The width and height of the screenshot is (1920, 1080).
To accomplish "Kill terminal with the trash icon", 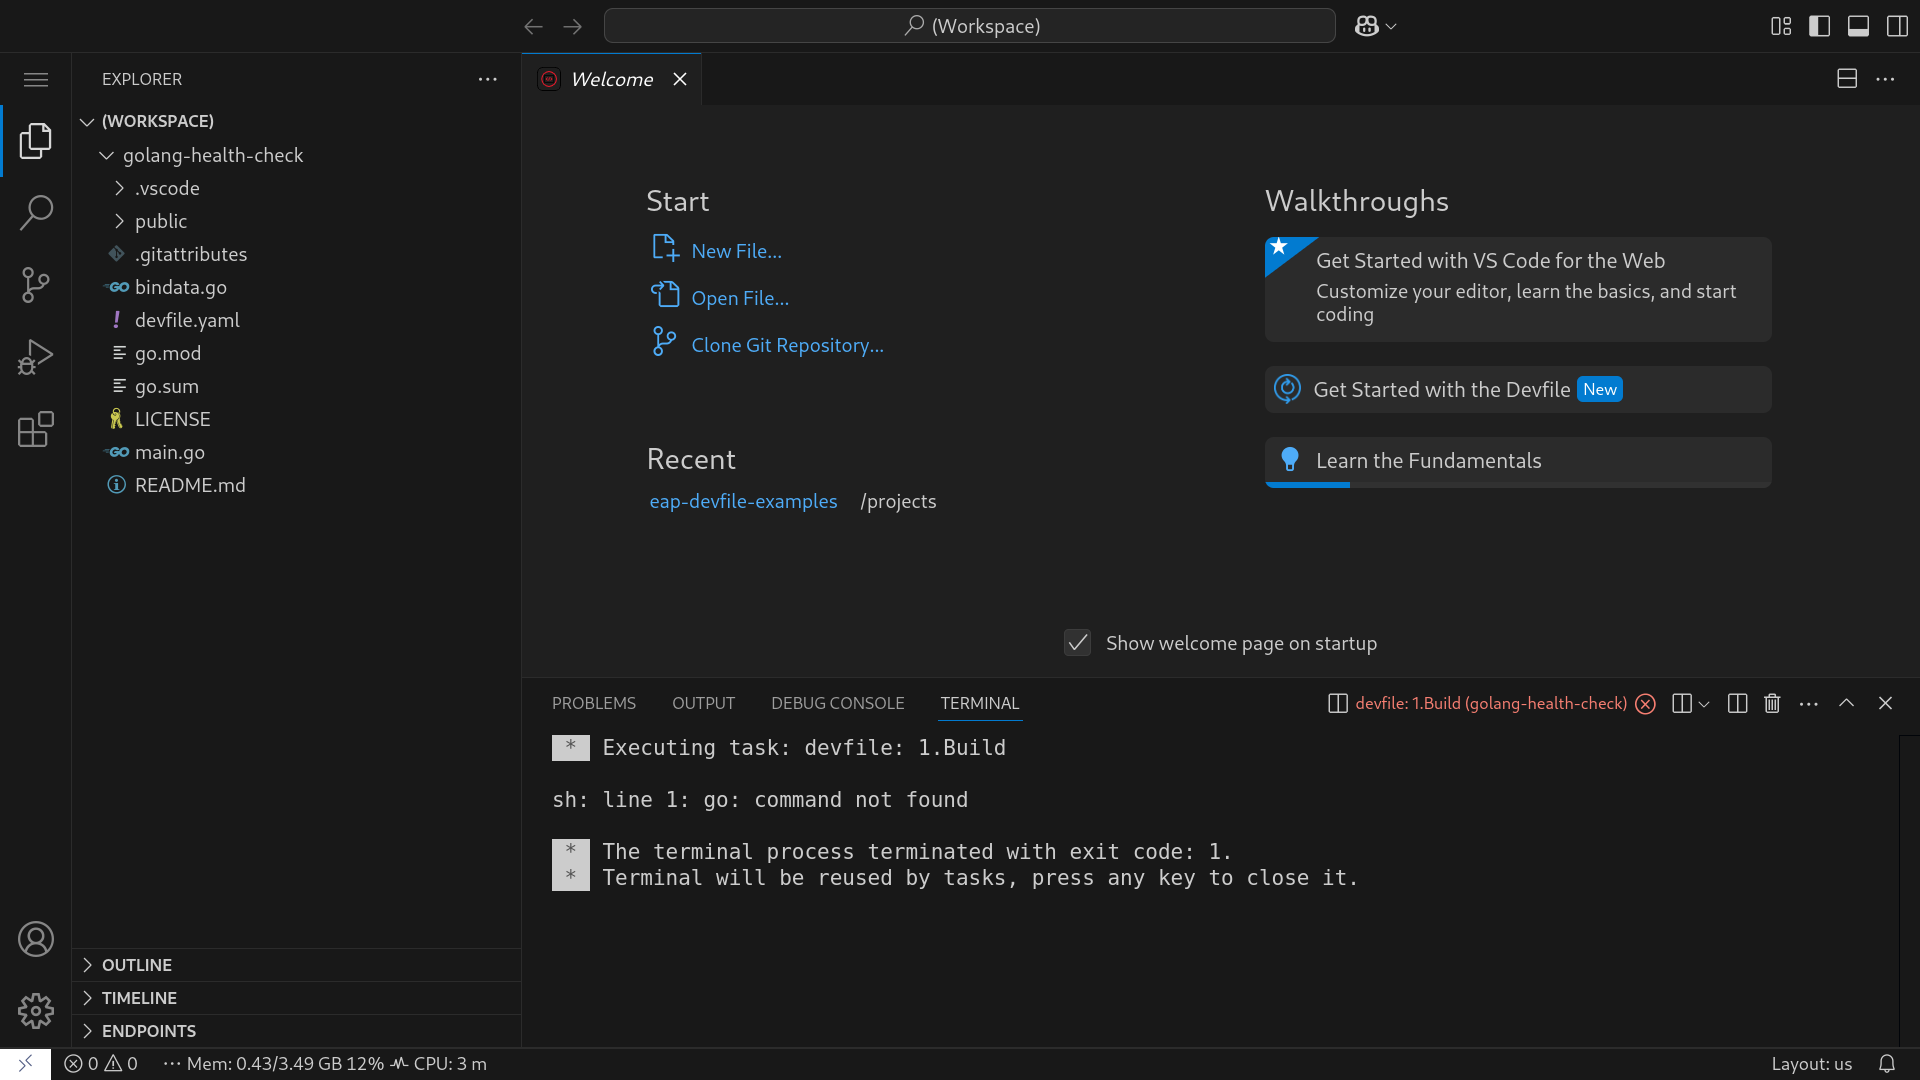I will click(x=1772, y=703).
